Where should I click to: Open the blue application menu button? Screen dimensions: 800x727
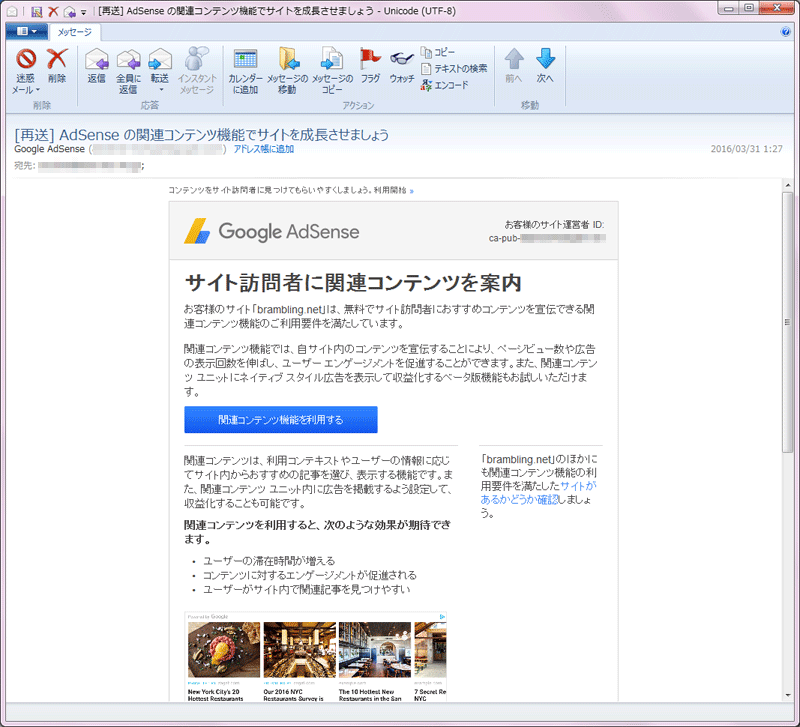tap(27, 31)
